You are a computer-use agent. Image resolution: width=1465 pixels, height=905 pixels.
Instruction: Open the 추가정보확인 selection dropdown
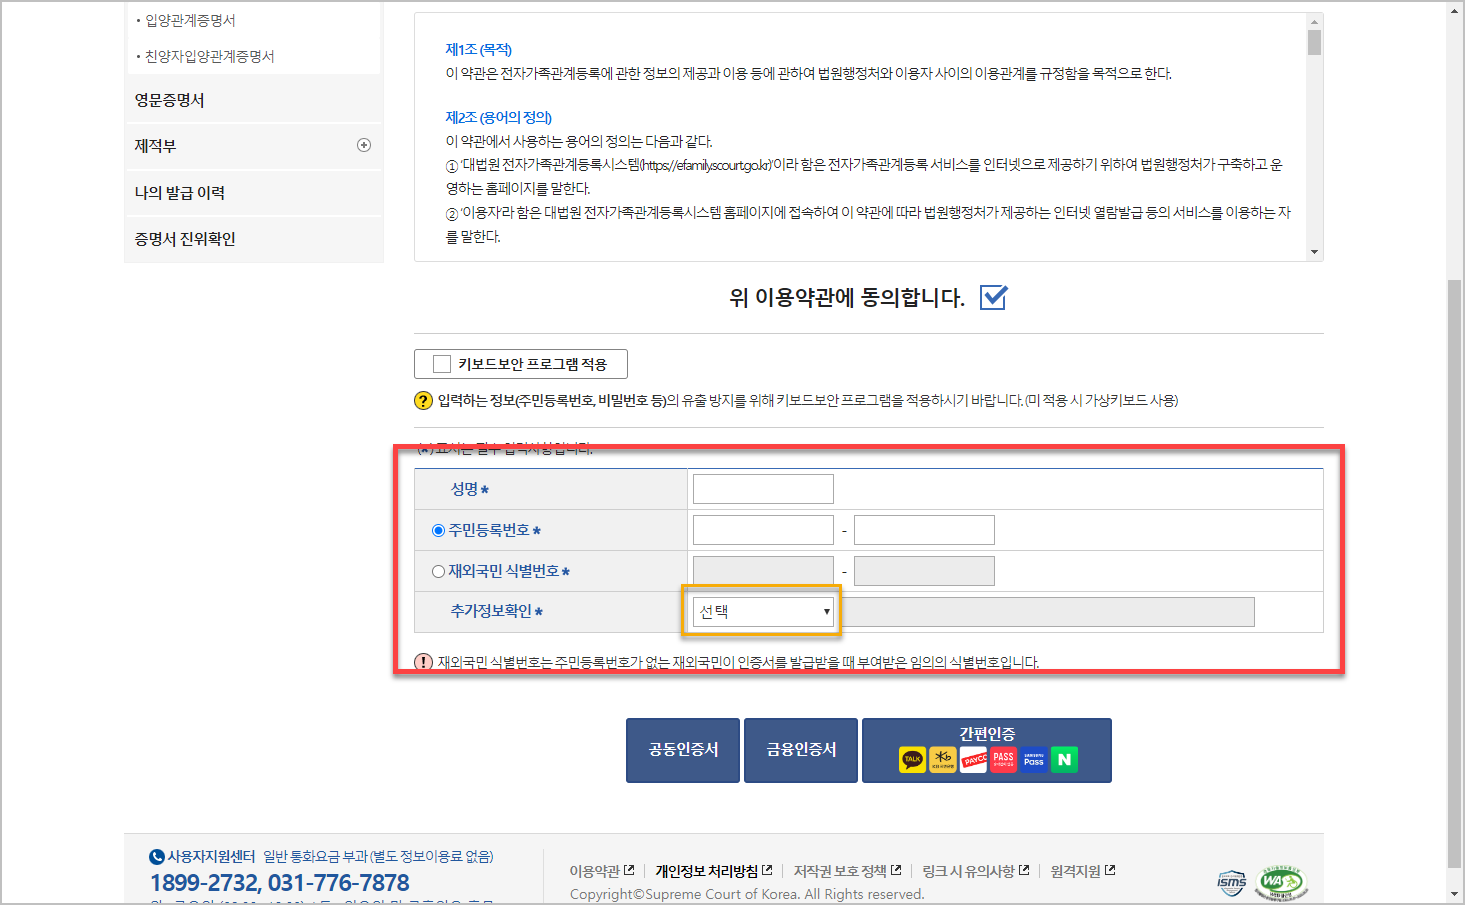tap(762, 611)
